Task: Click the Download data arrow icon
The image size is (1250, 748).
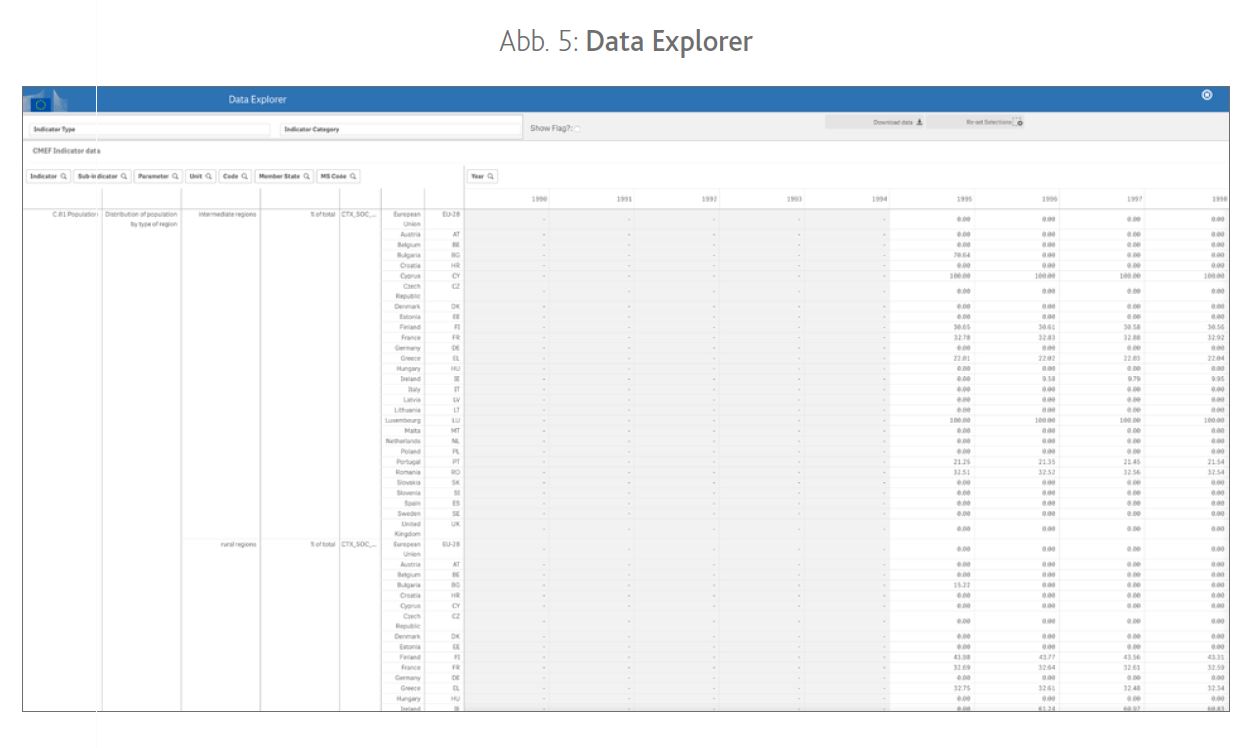Action: (919, 122)
